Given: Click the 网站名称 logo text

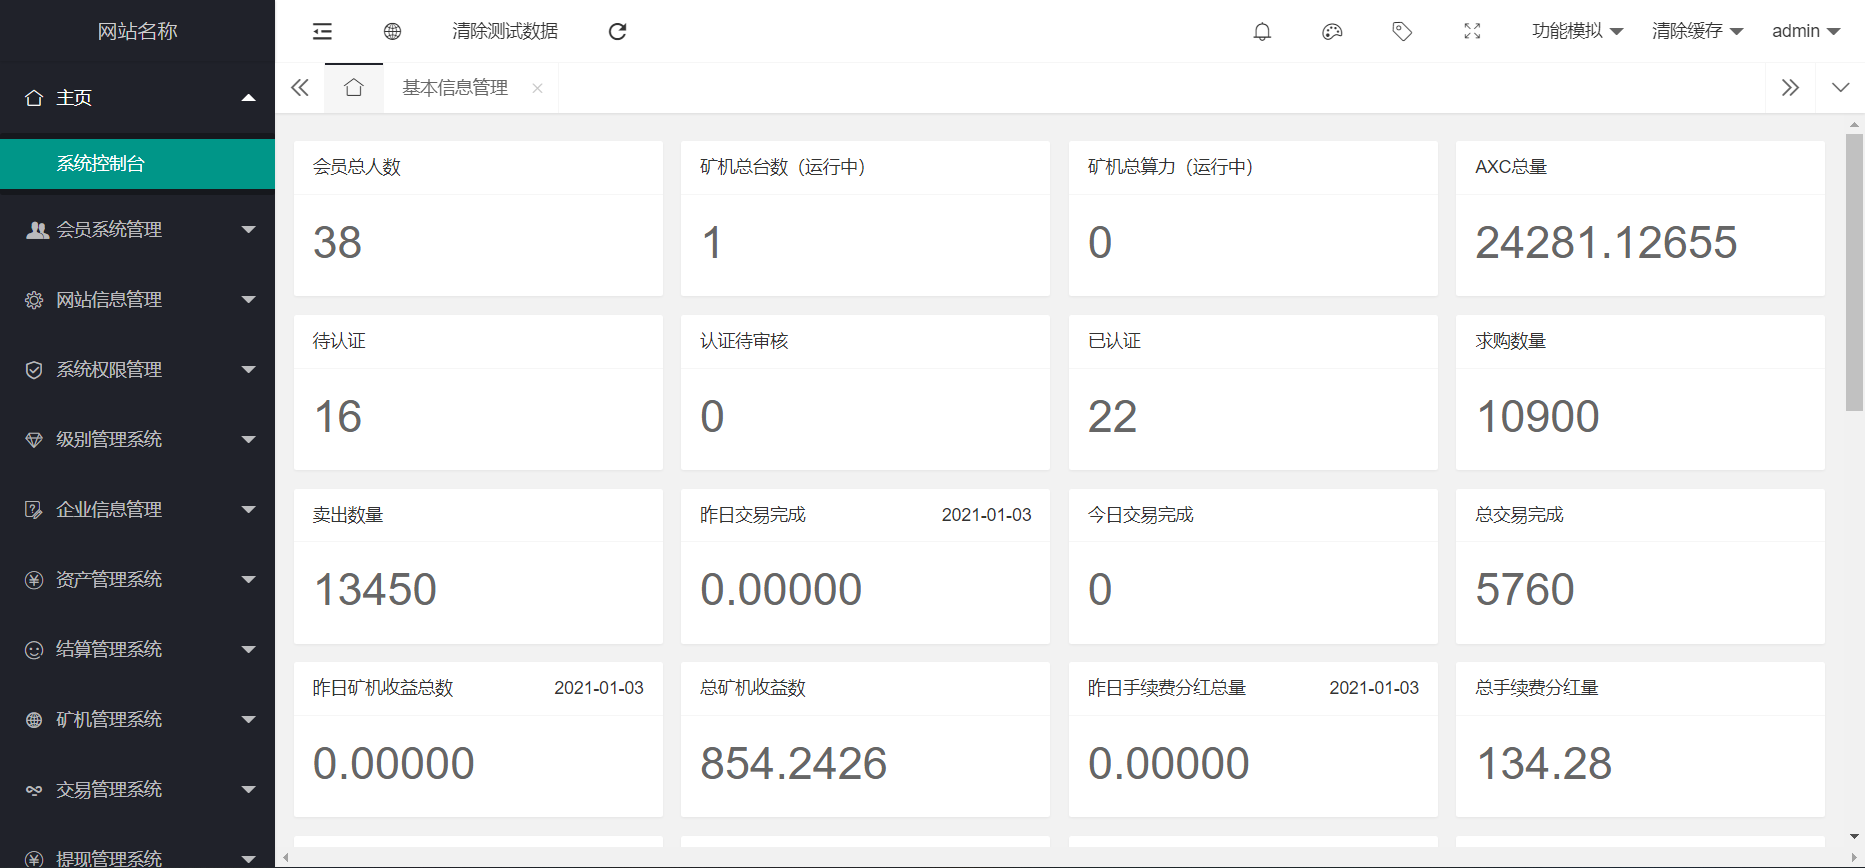Looking at the screenshot, I should 138,32.
